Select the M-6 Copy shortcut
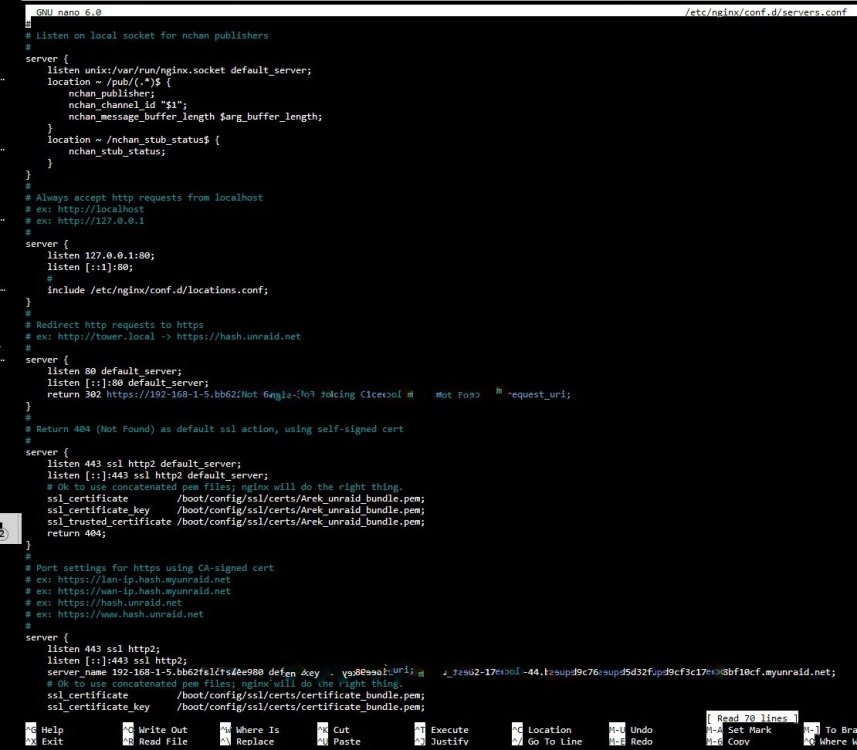This screenshot has width=857, height=750. point(729,742)
